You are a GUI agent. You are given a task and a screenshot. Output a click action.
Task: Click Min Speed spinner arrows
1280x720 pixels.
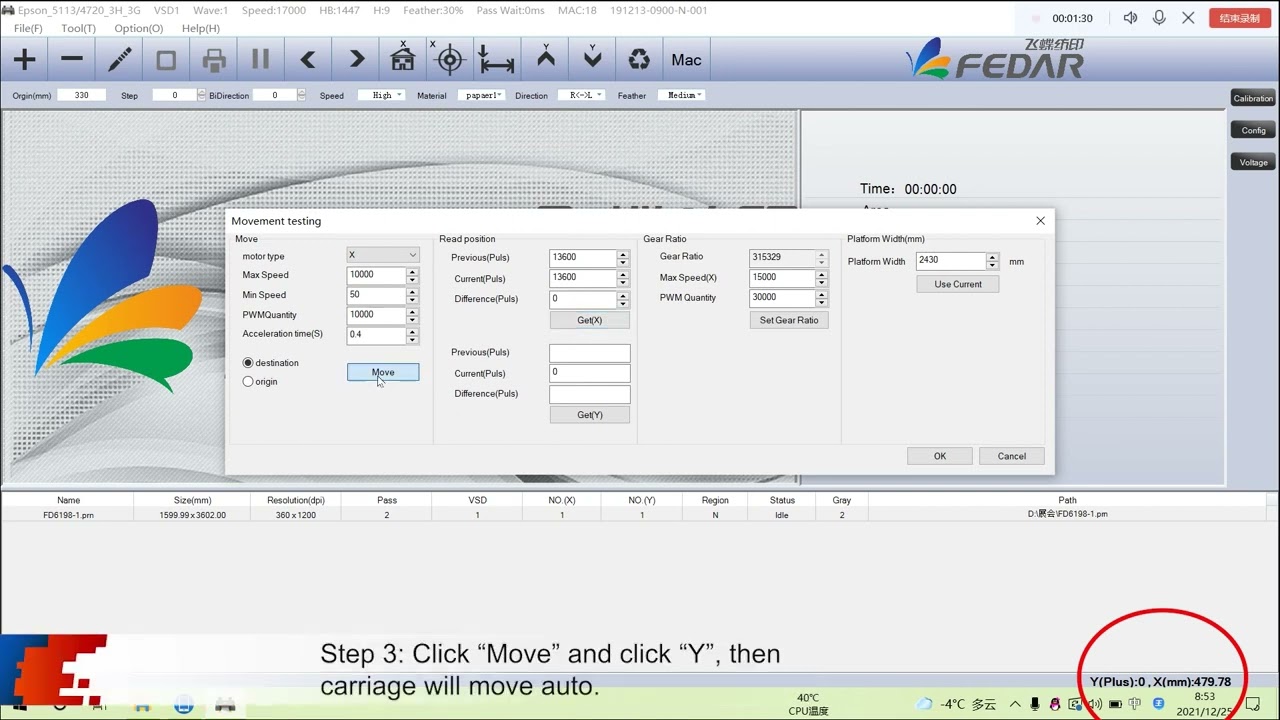click(412, 295)
